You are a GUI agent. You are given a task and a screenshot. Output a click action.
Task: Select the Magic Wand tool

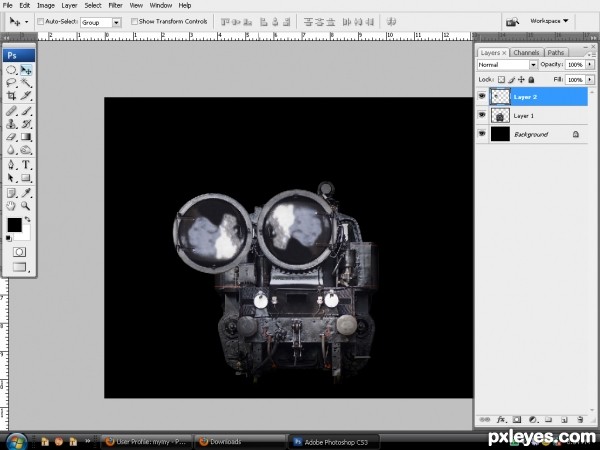pyautogui.click(x=26, y=83)
